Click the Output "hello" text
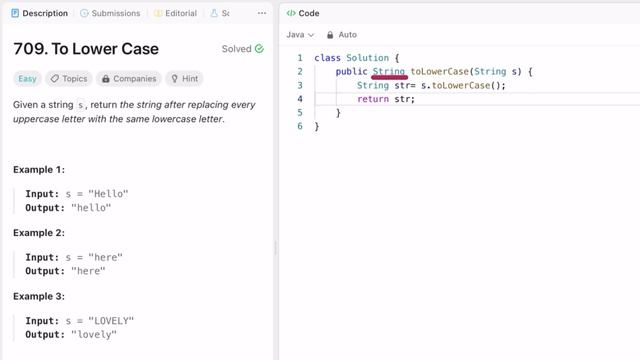Screen dimensions: 640x360 pyautogui.click(x=68, y=208)
